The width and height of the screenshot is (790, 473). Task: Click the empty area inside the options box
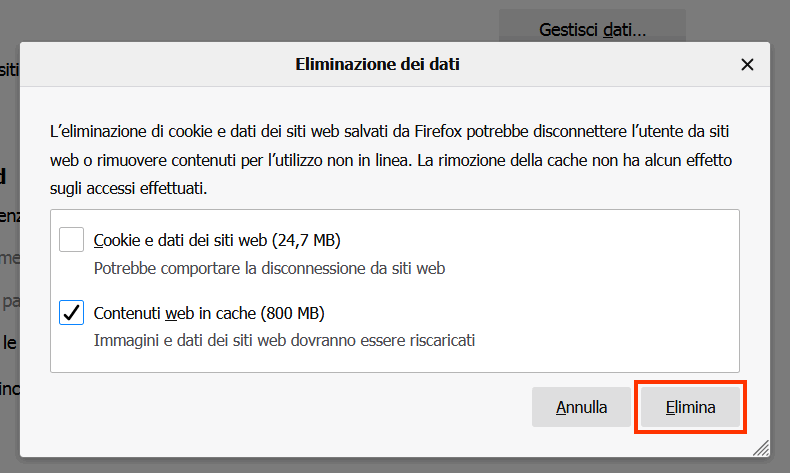point(600,290)
